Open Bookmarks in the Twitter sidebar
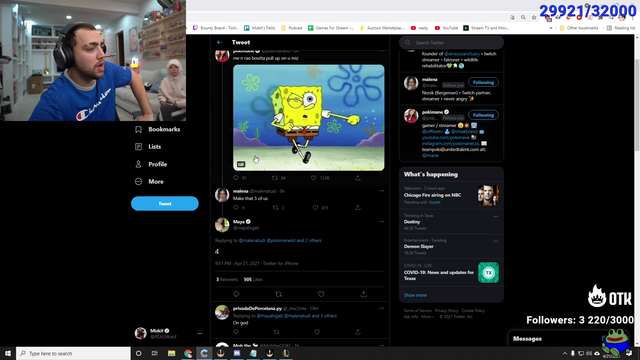The width and height of the screenshot is (640, 360). point(158,129)
